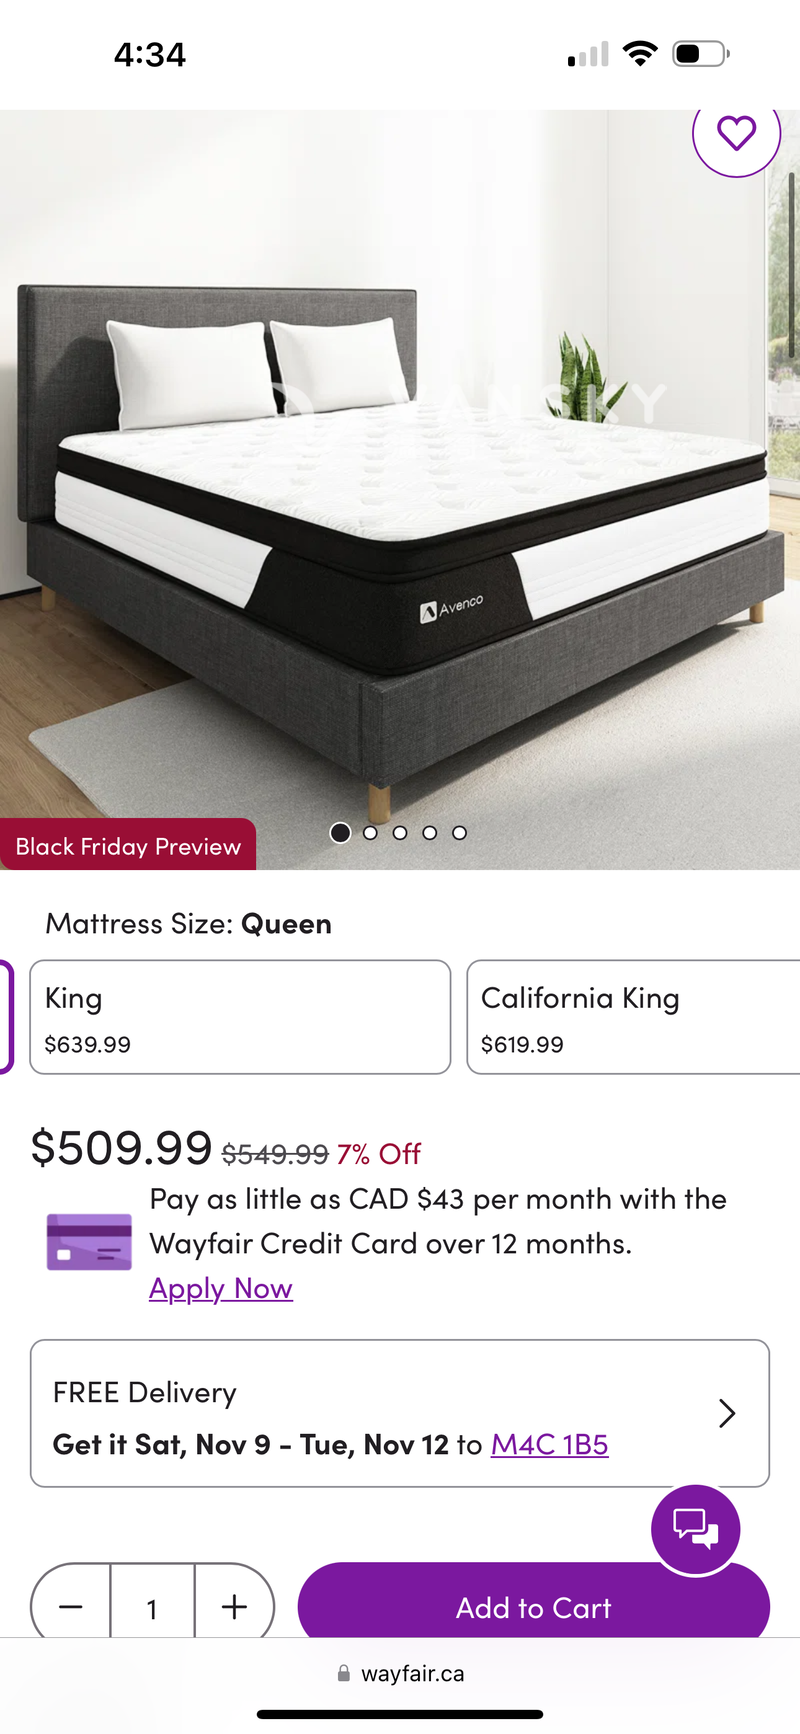Tap the Black Friday Preview badge
The width and height of the screenshot is (800, 1734).
(128, 846)
